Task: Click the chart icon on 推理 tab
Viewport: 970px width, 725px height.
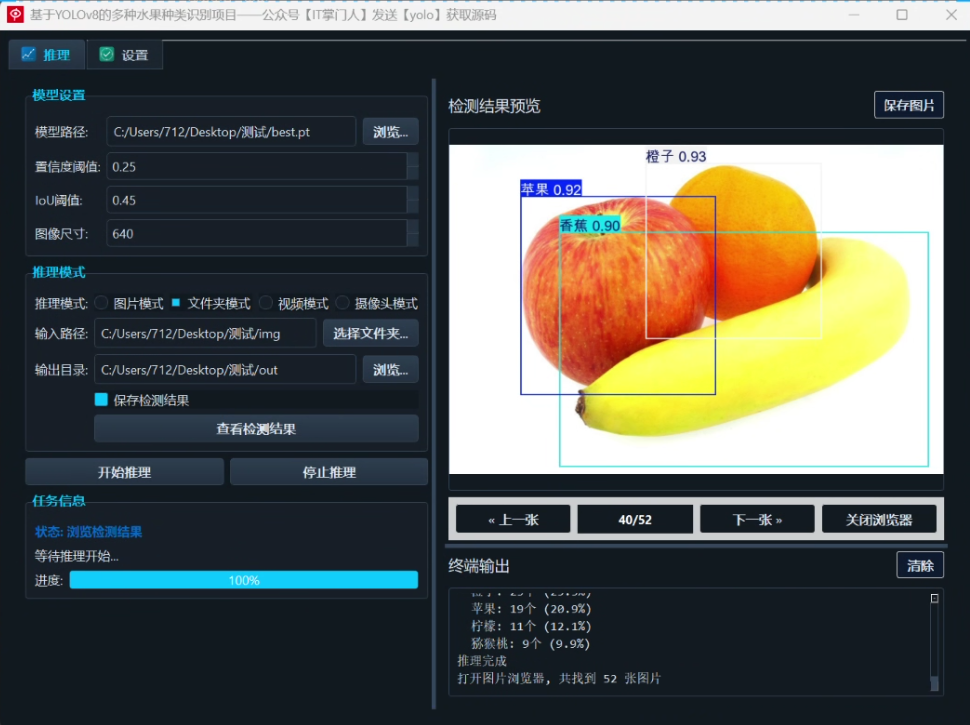Action: coord(28,54)
